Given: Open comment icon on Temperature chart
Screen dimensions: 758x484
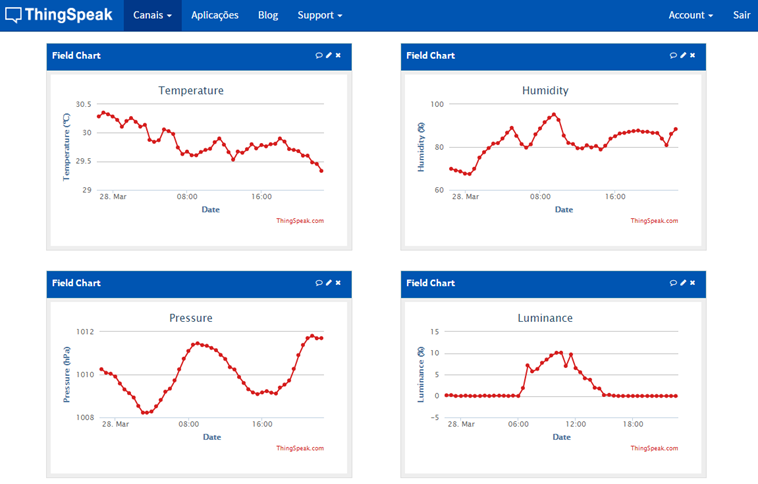Looking at the screenshot, I should (319, 56).
